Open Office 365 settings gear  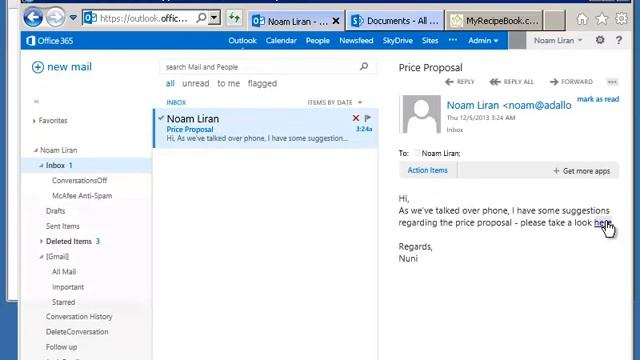tap(600, 40)
